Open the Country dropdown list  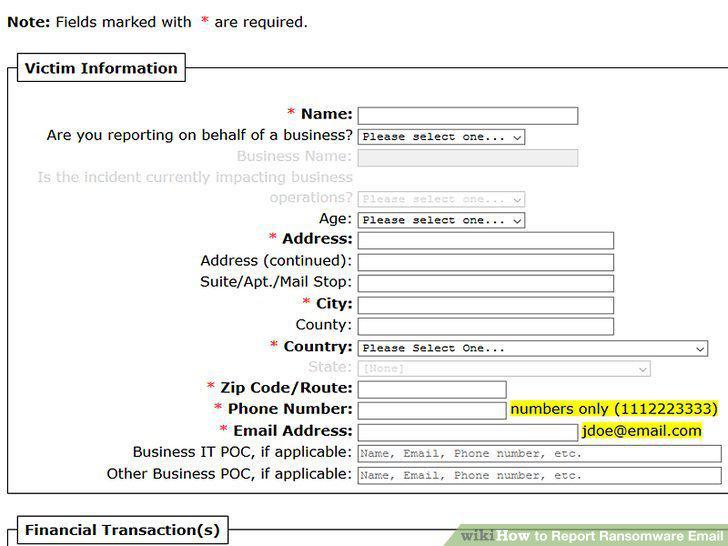click(533, 348)
